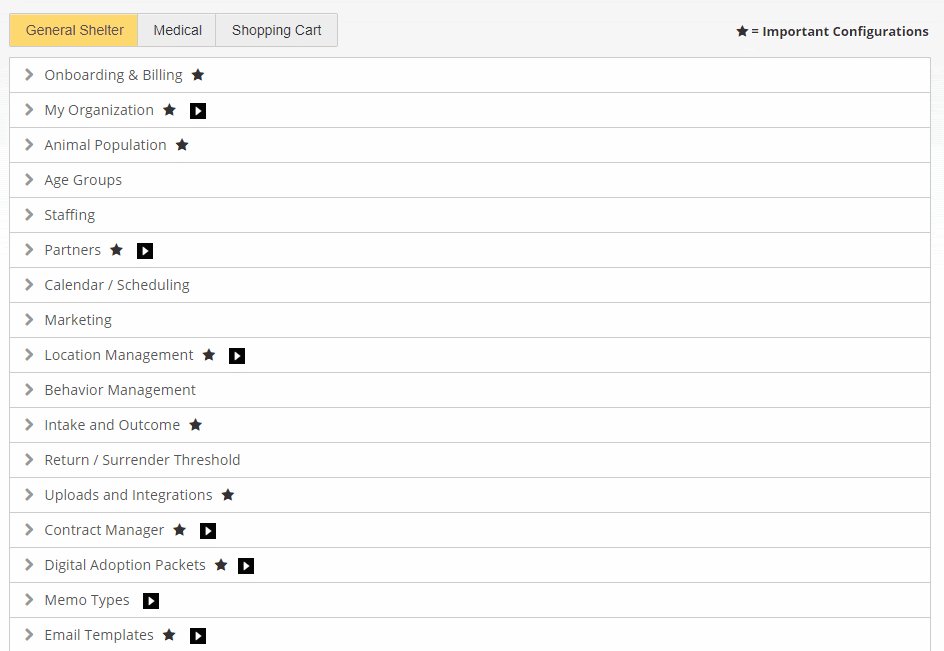Open Behavior Management settings
This screenshot has height=651, width=944.
(x=470, y=390)
